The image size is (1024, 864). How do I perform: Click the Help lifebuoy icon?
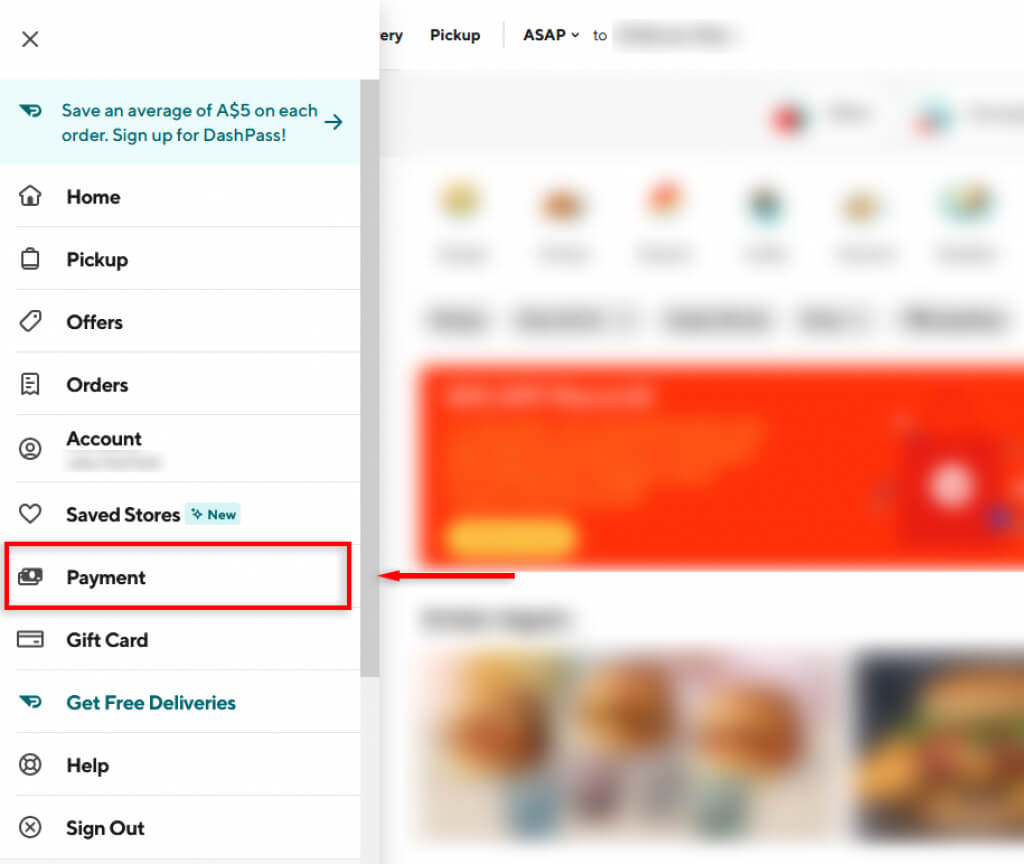[30, 765]
